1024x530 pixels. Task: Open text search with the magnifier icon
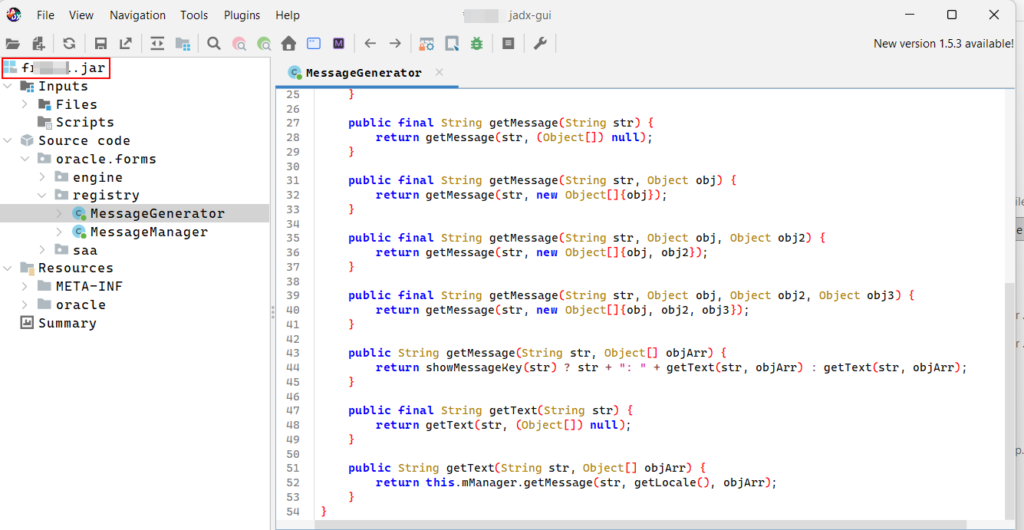[x=214, y=44]
